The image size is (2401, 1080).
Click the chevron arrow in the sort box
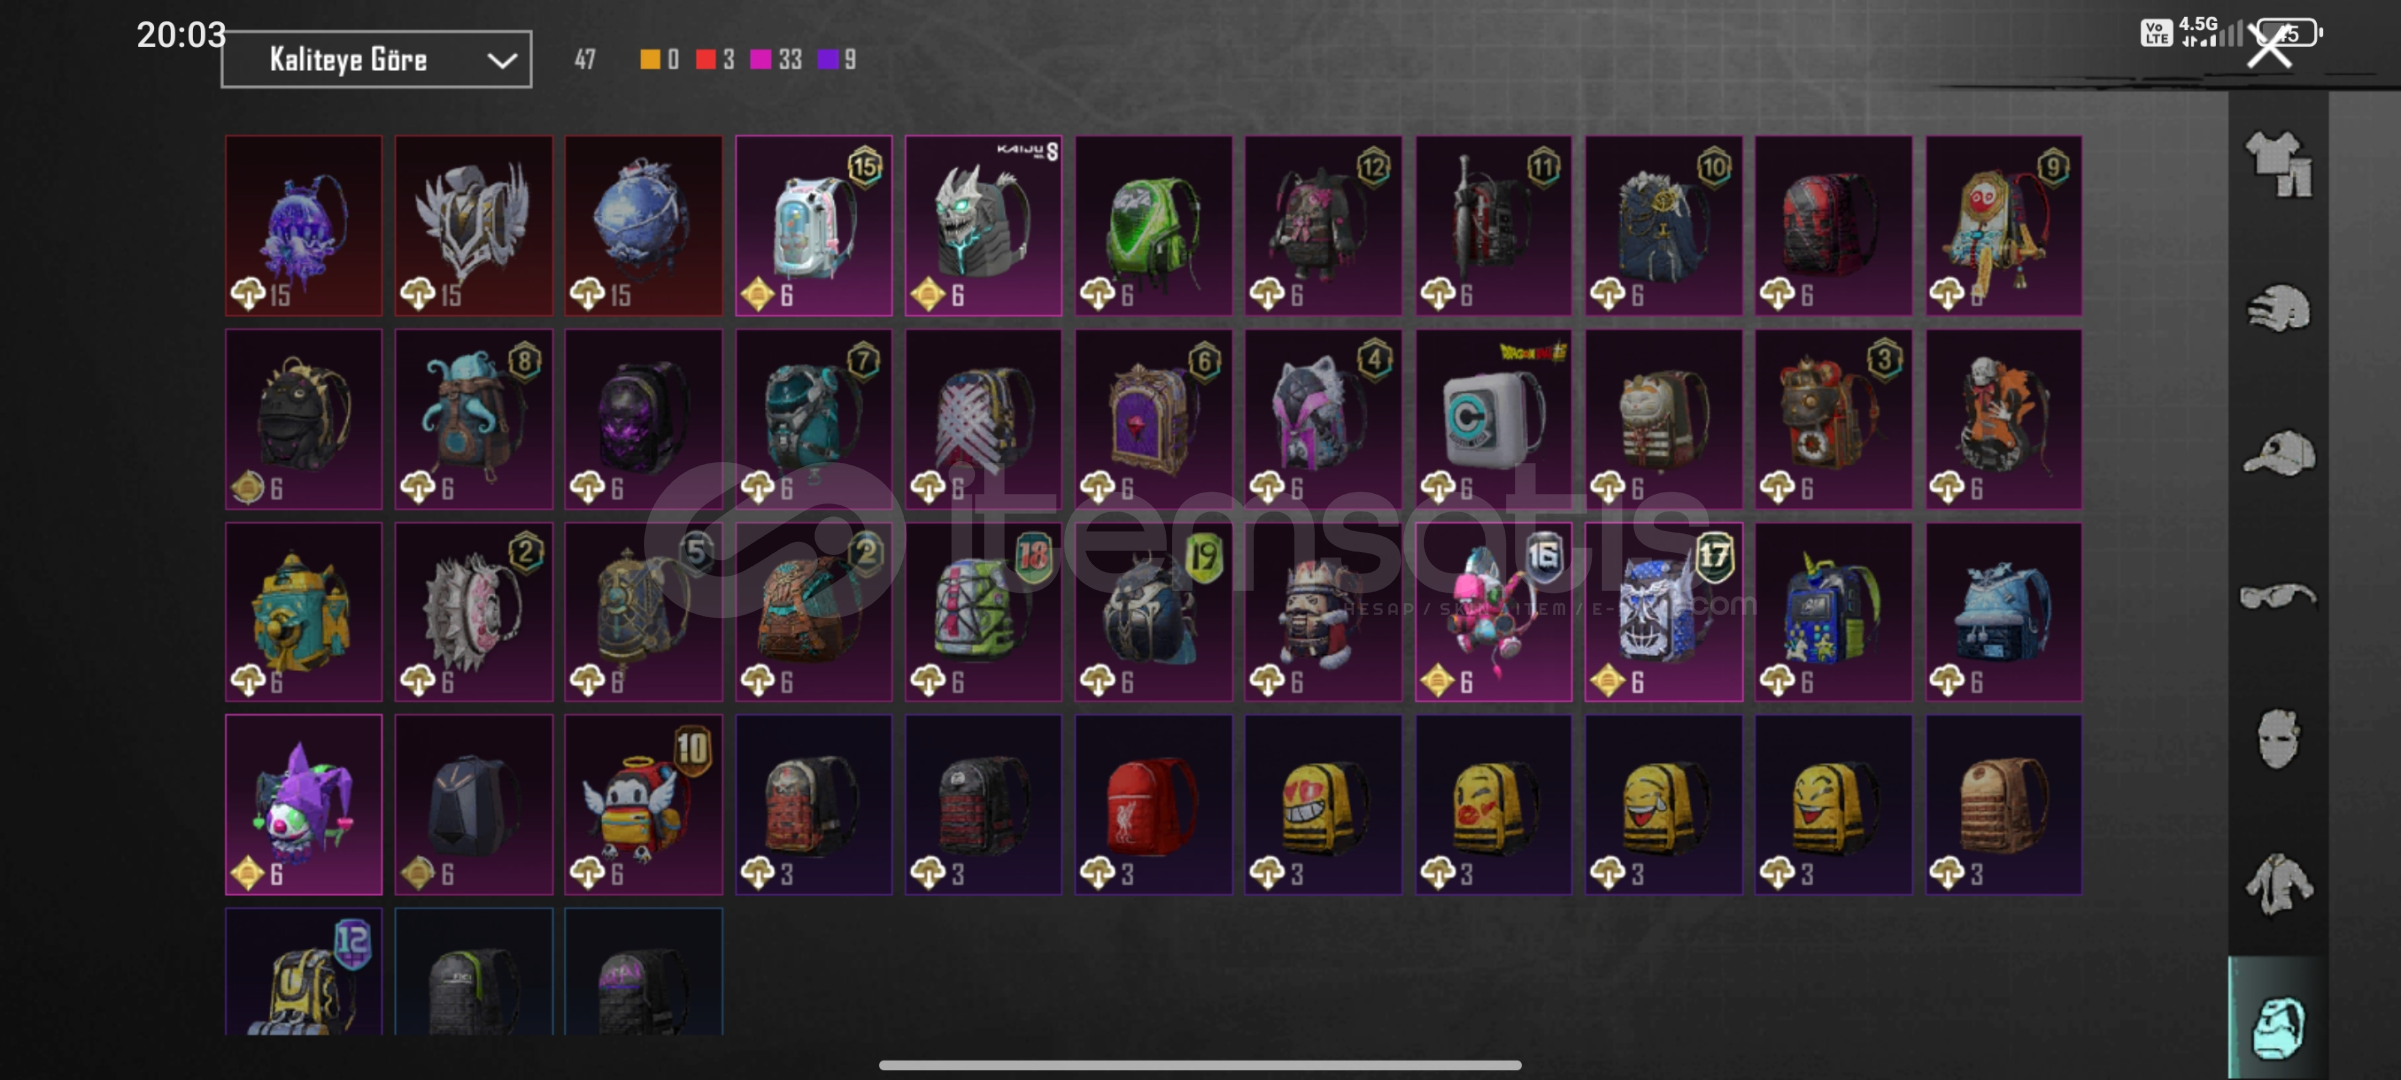tap(502, 61)
